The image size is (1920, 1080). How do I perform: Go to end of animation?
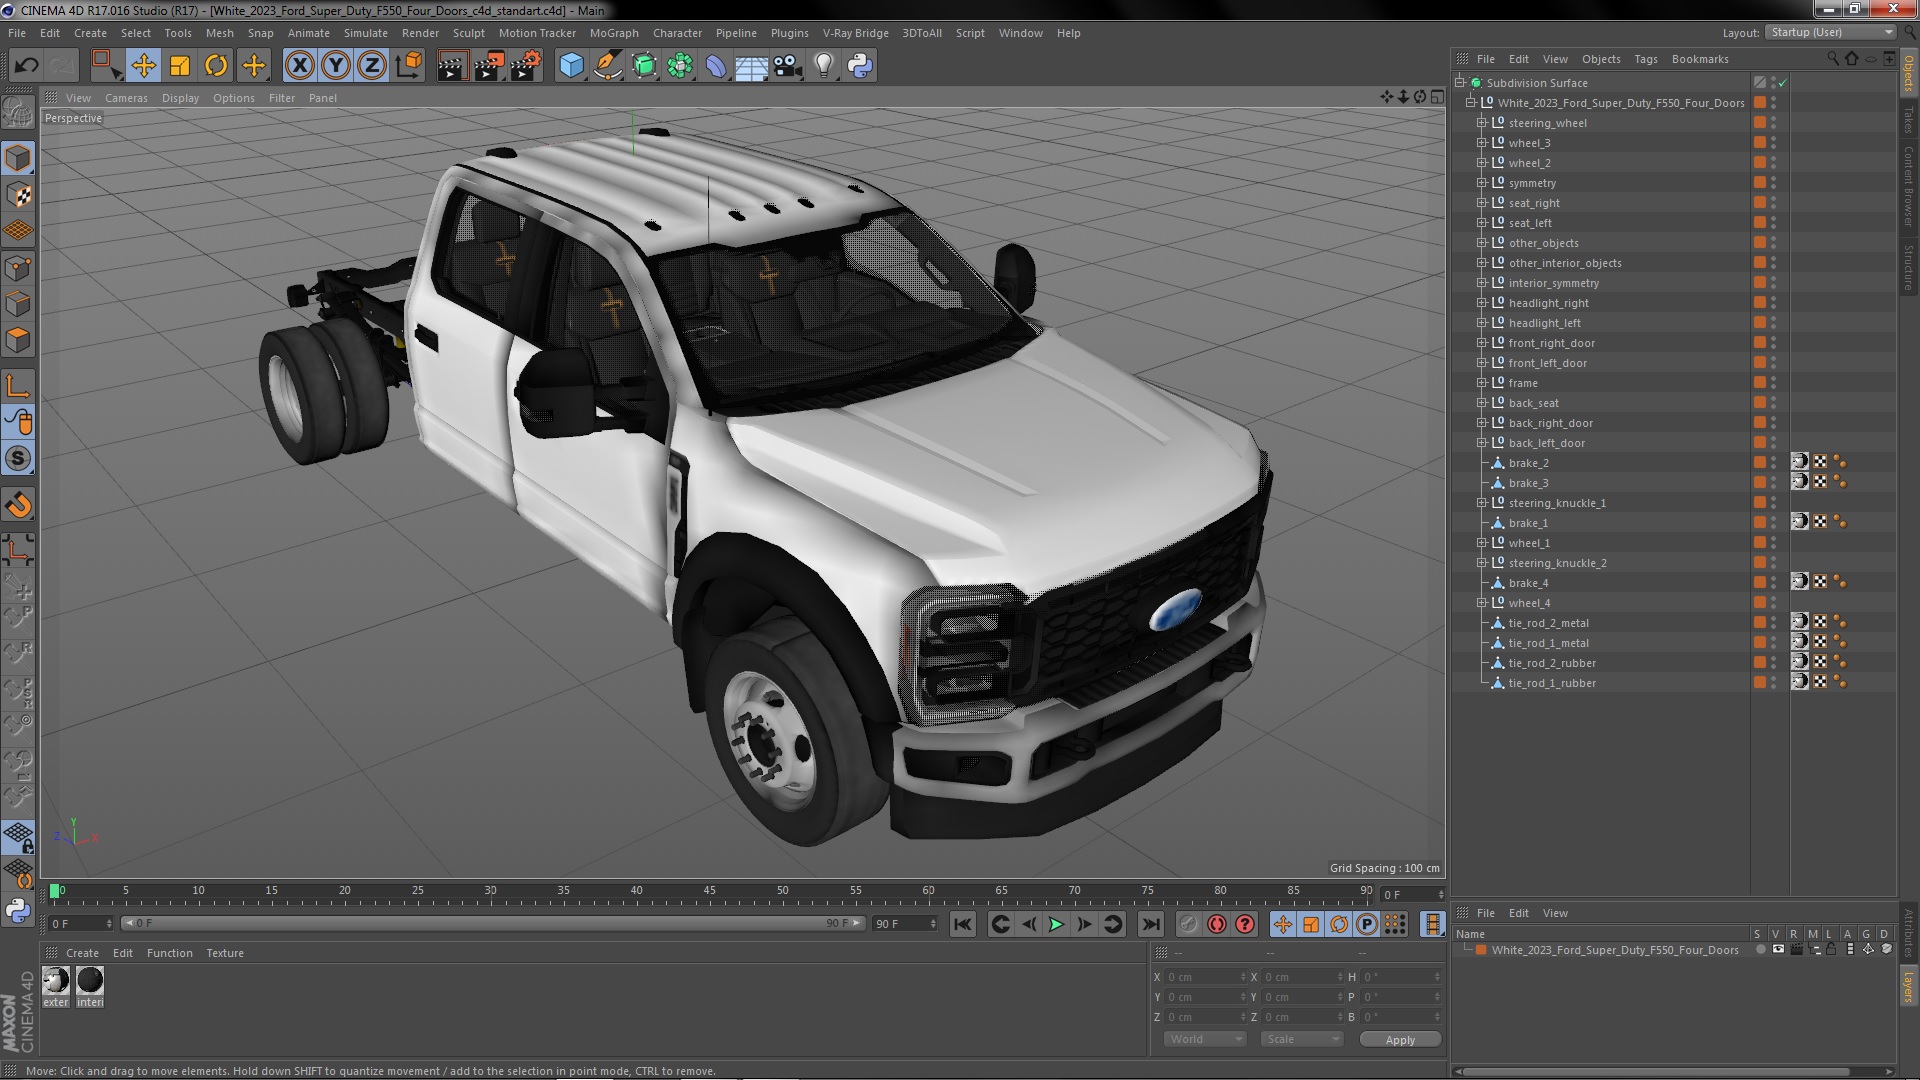tap(1151, 925)
